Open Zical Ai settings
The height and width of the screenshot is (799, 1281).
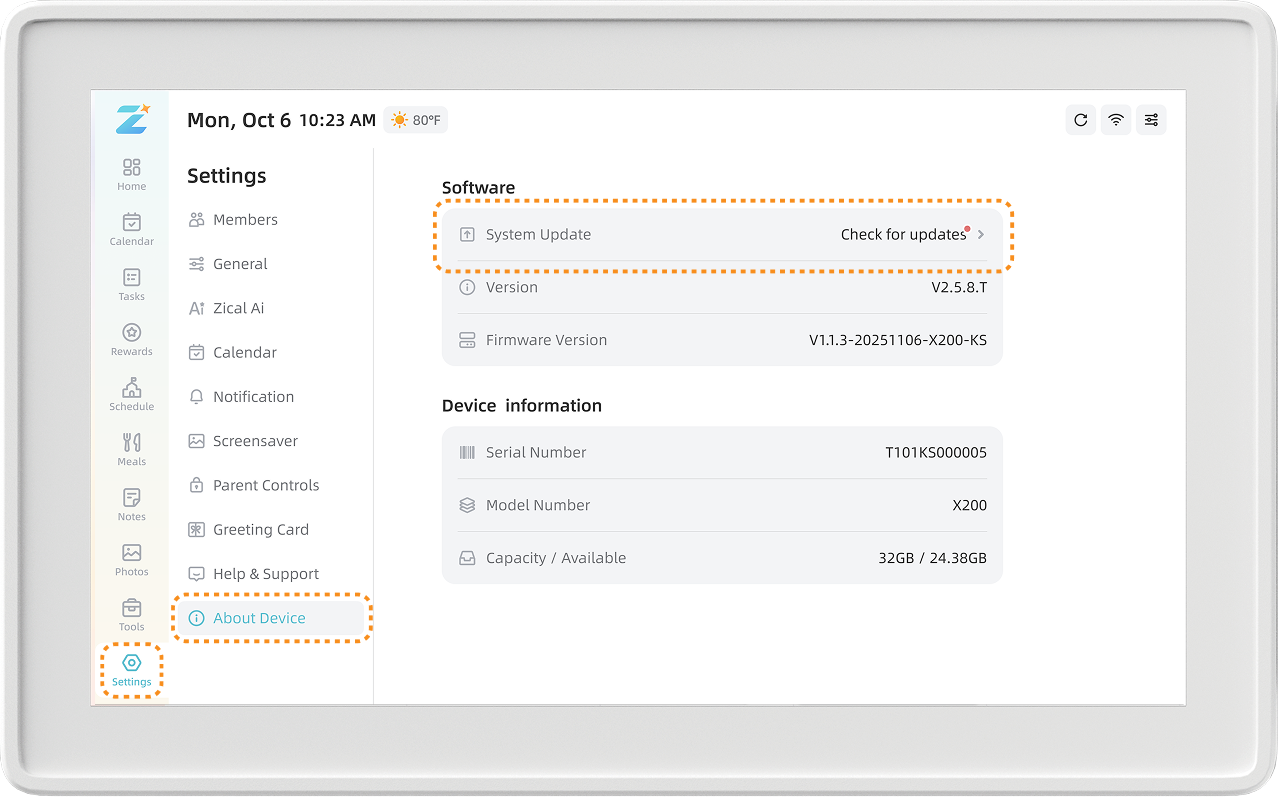[x=226, y=308]
